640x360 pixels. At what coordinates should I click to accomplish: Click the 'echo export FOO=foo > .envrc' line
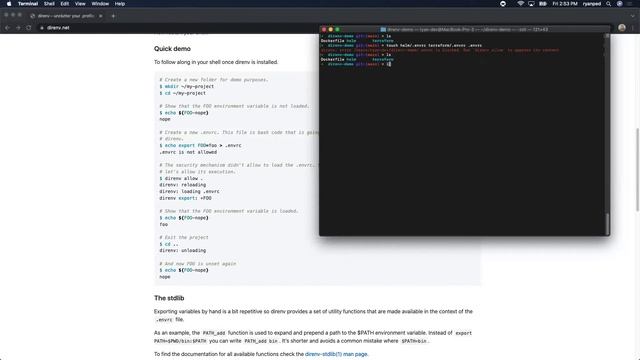(x=200, y=145)
